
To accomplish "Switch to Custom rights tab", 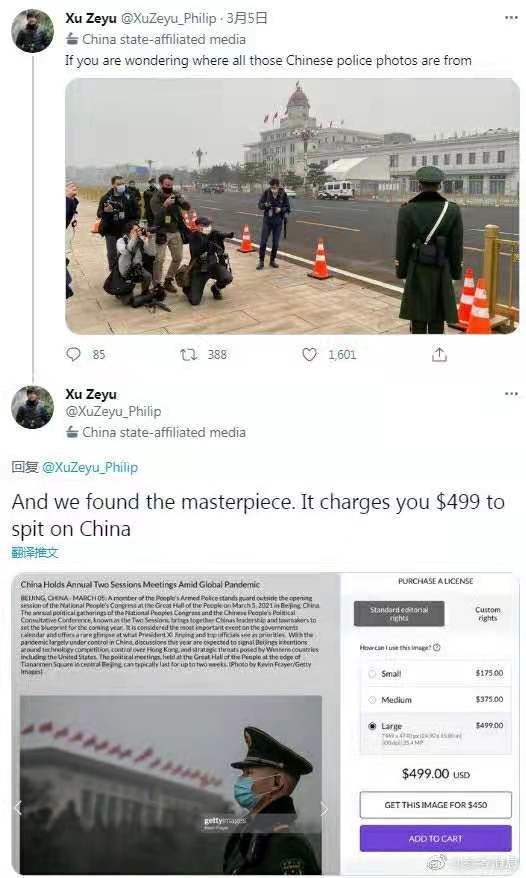I will click(487, 614).
